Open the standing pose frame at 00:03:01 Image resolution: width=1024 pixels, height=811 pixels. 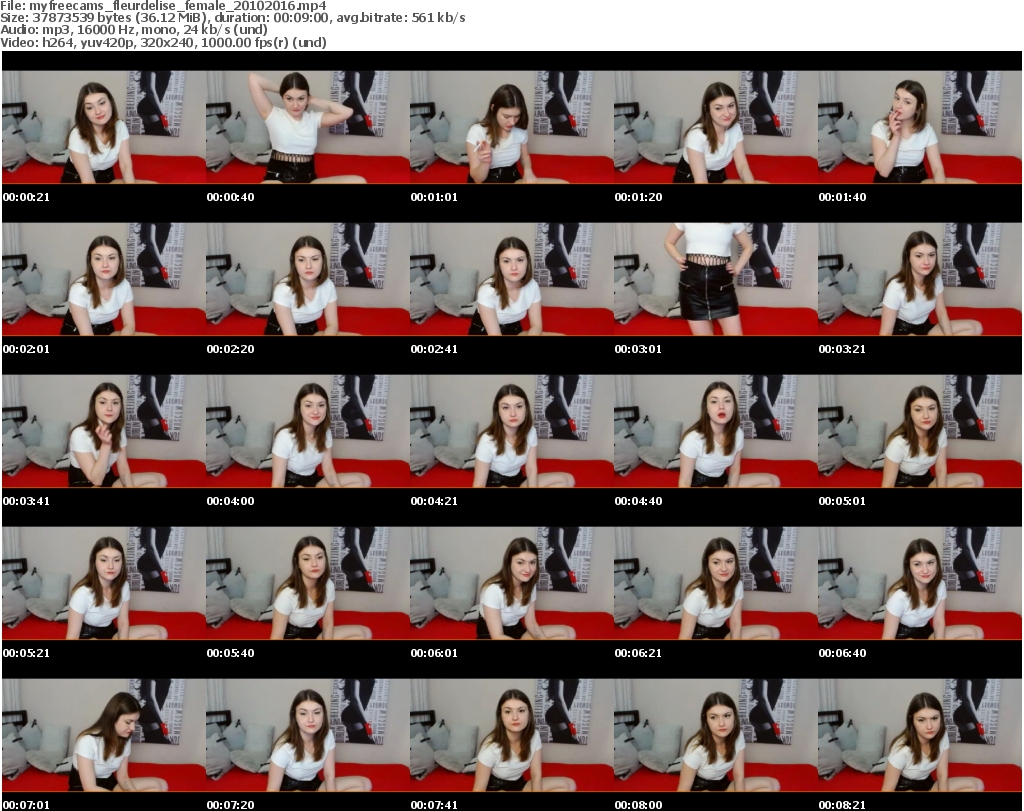[x=716, y=279]
